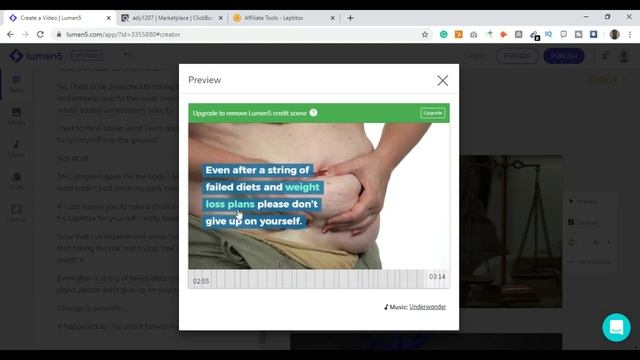
Task: Click the scene Preview option beside thumbnail
Action: [x=584, y=202]
